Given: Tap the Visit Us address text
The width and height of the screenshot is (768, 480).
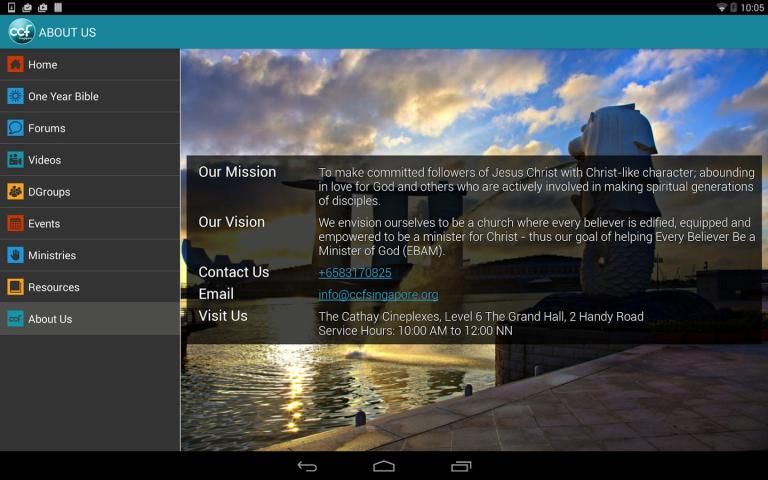Looking at the screenshot, I should (480, 317).
